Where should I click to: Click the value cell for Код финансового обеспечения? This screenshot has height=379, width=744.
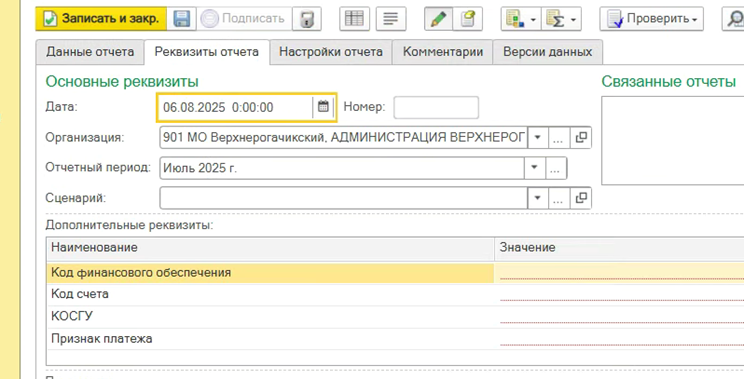point(619,273)
